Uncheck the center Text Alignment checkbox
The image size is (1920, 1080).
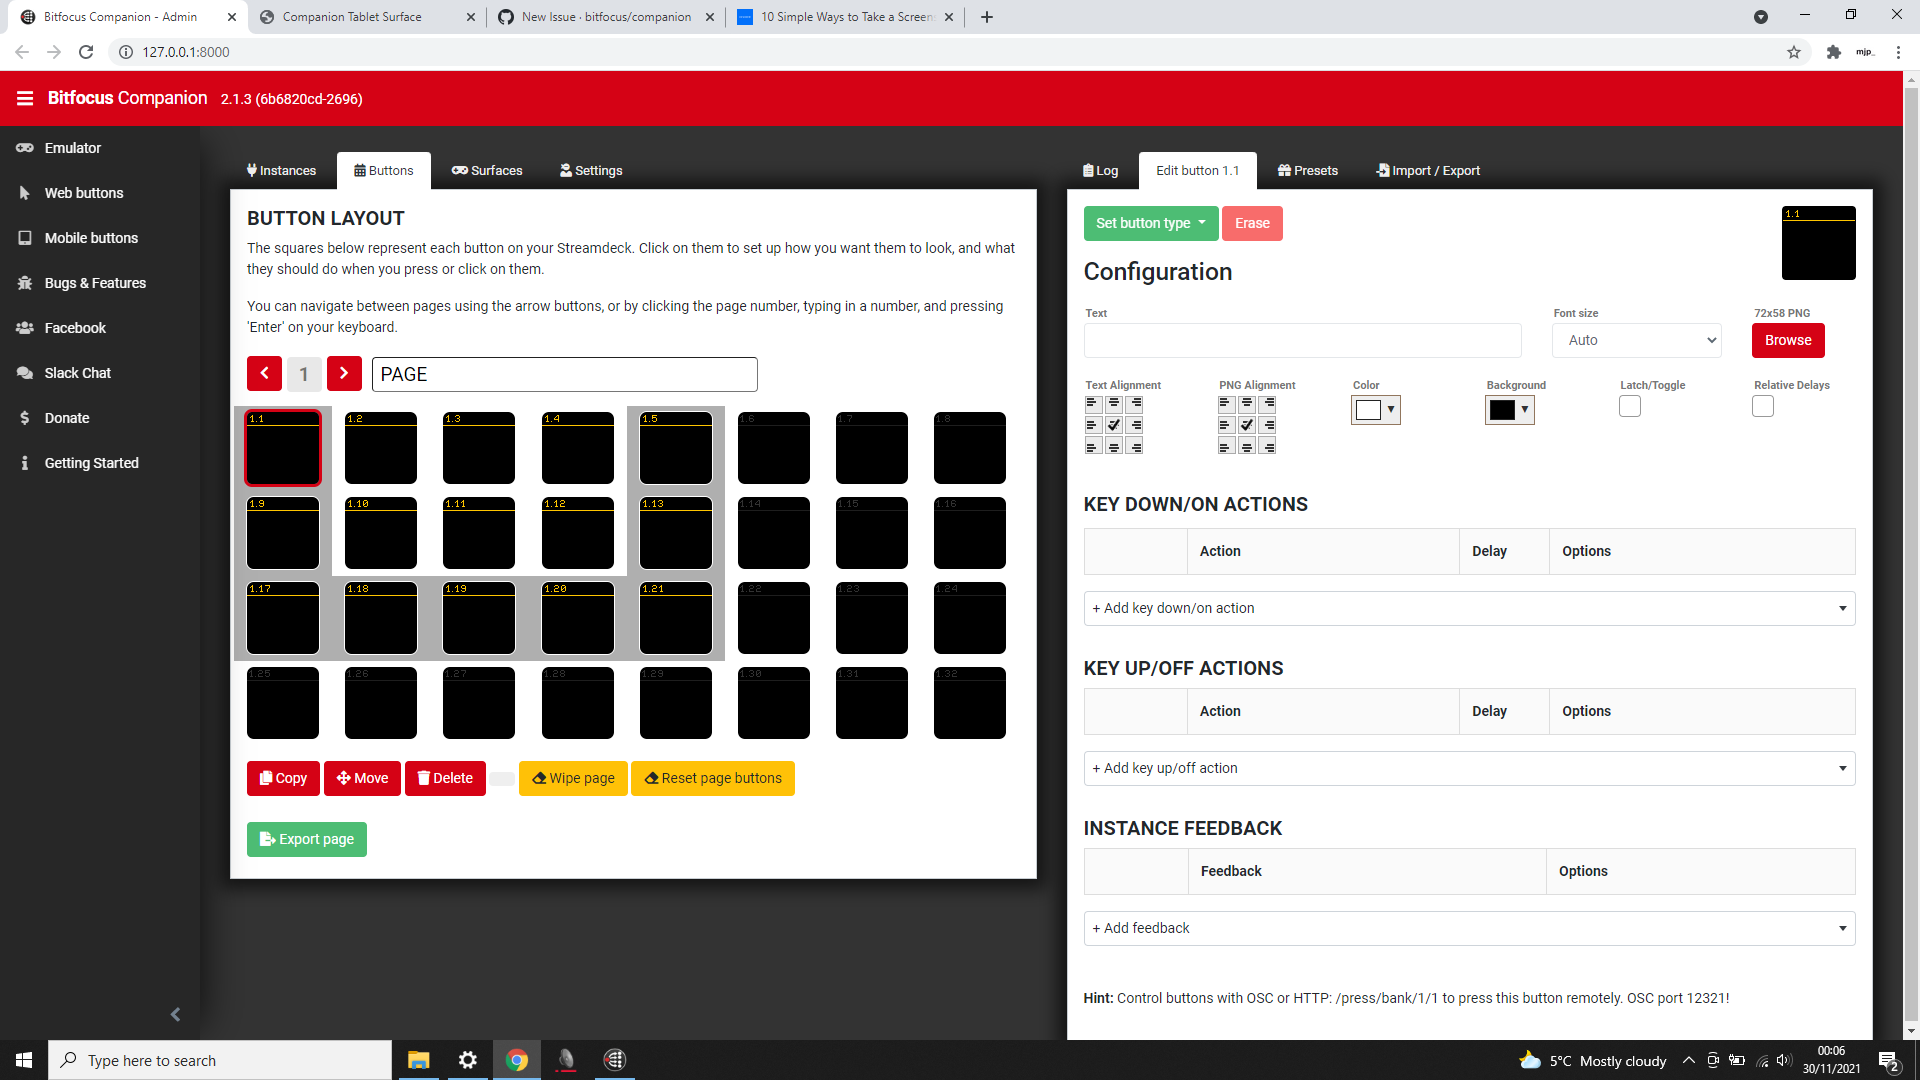(x=1113, y=424)
